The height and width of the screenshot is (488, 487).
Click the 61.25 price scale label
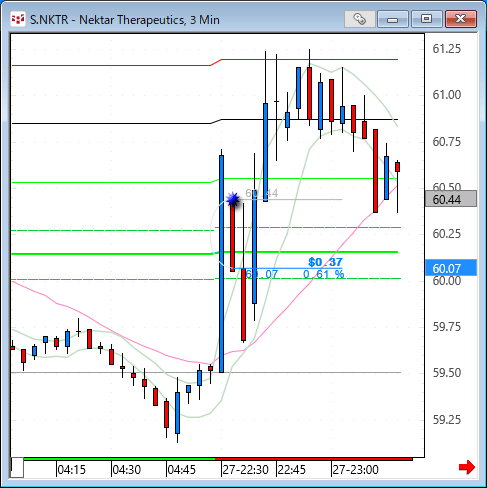pyautogui.click(x=447, y=49)
